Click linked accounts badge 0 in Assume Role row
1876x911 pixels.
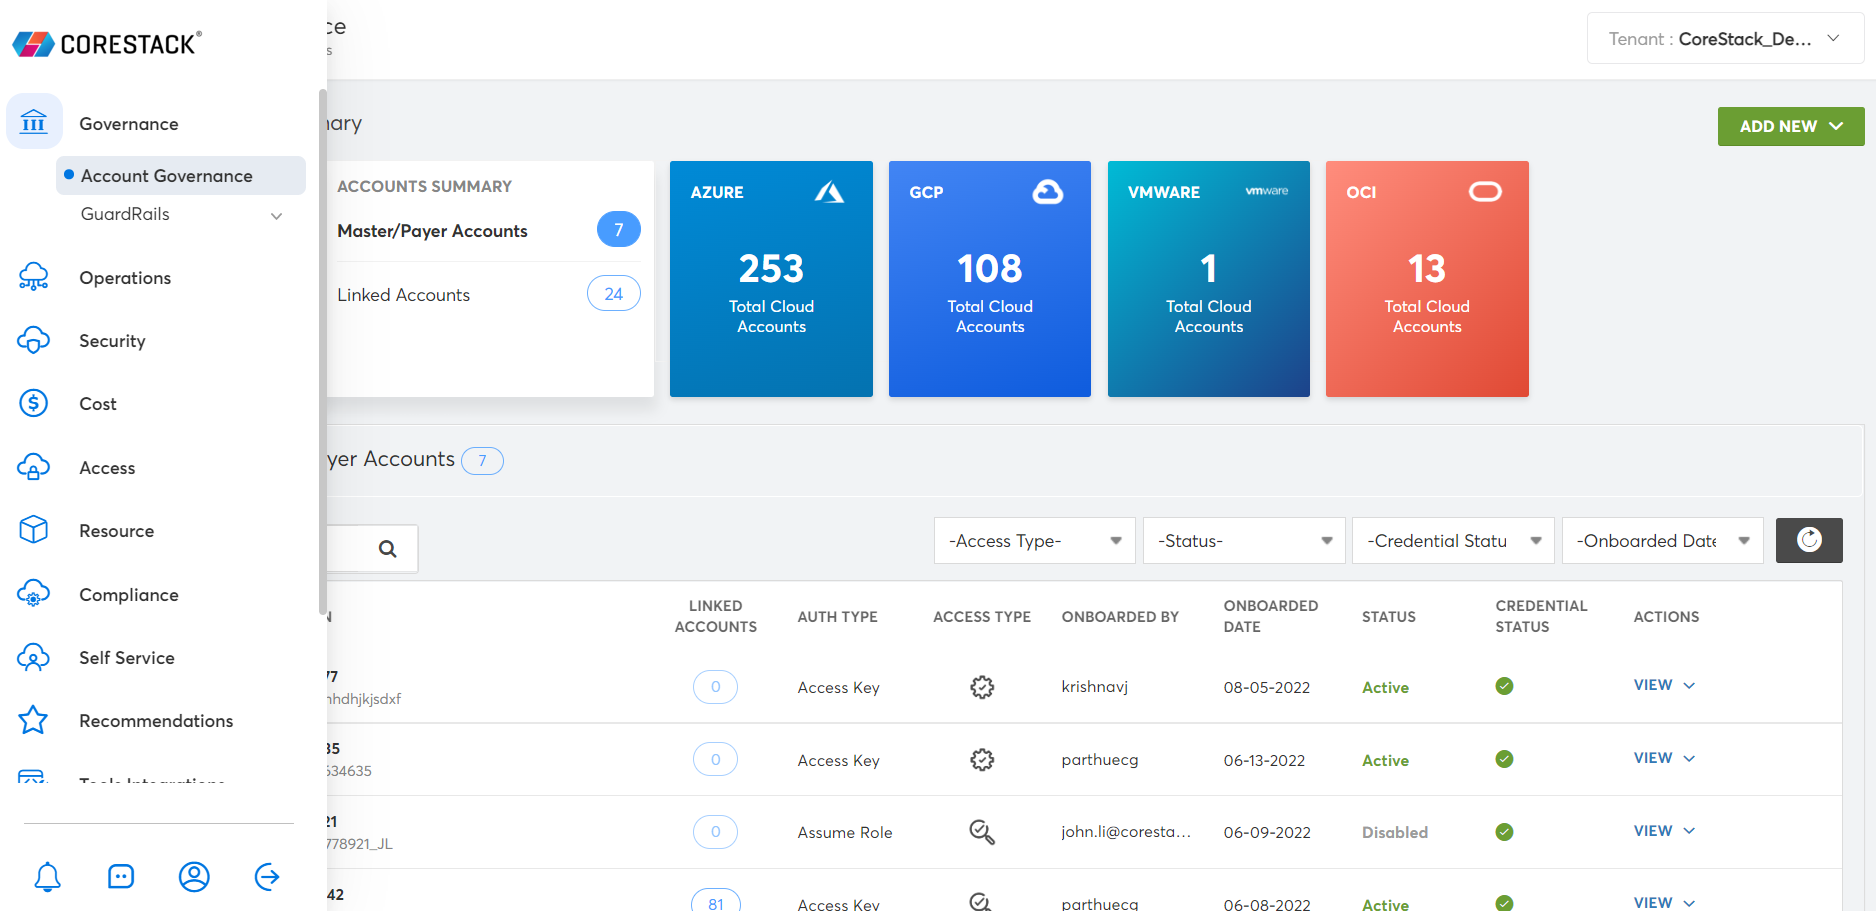(x=716, y=832)
